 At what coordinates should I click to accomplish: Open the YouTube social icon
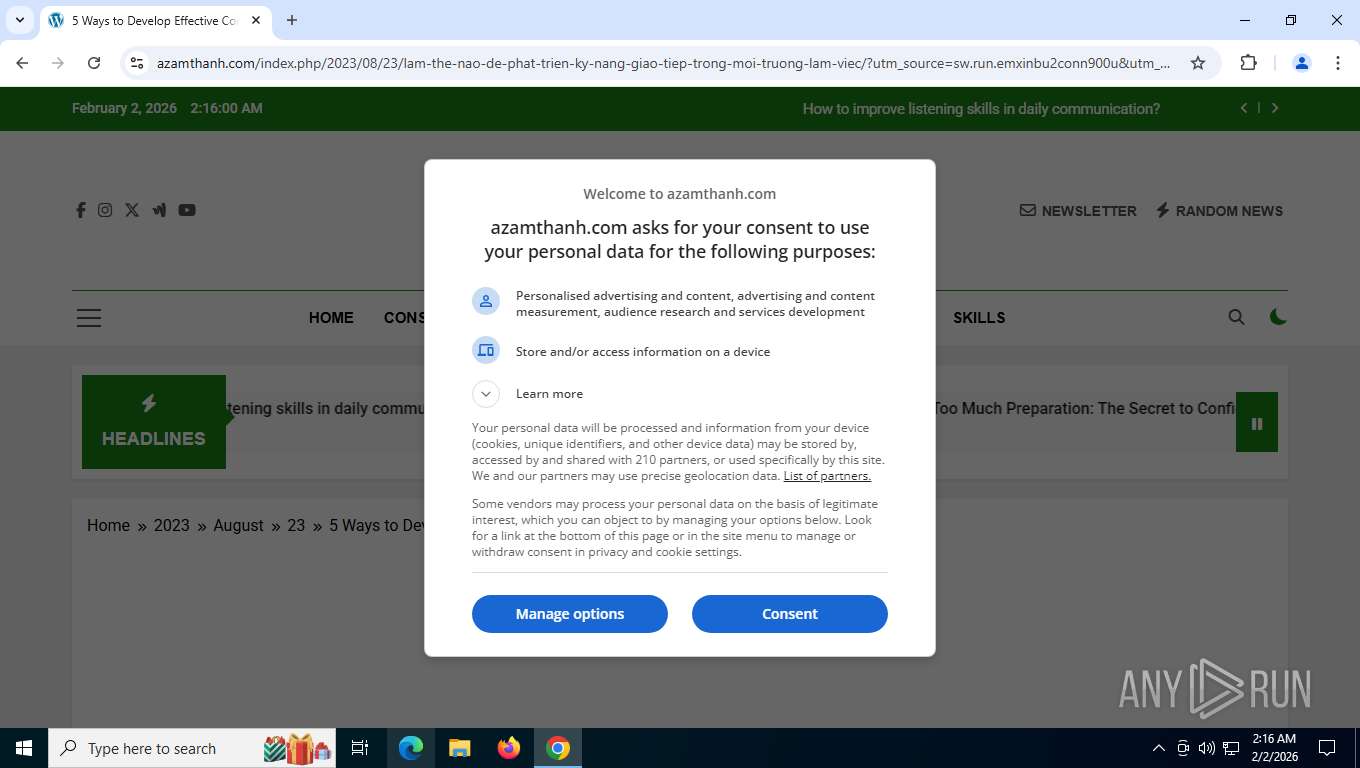coord(187,210)
